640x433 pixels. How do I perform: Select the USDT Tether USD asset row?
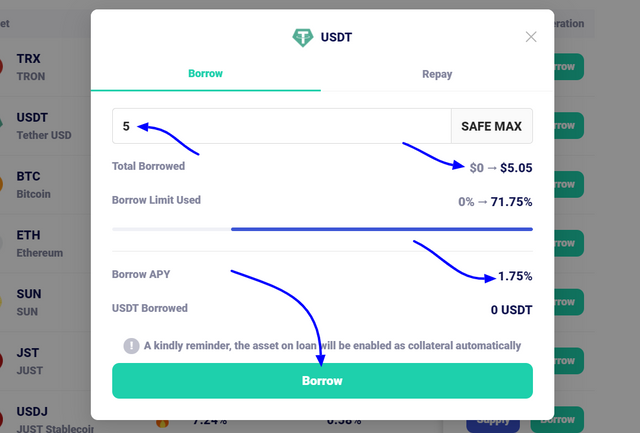tap(45, 126)
